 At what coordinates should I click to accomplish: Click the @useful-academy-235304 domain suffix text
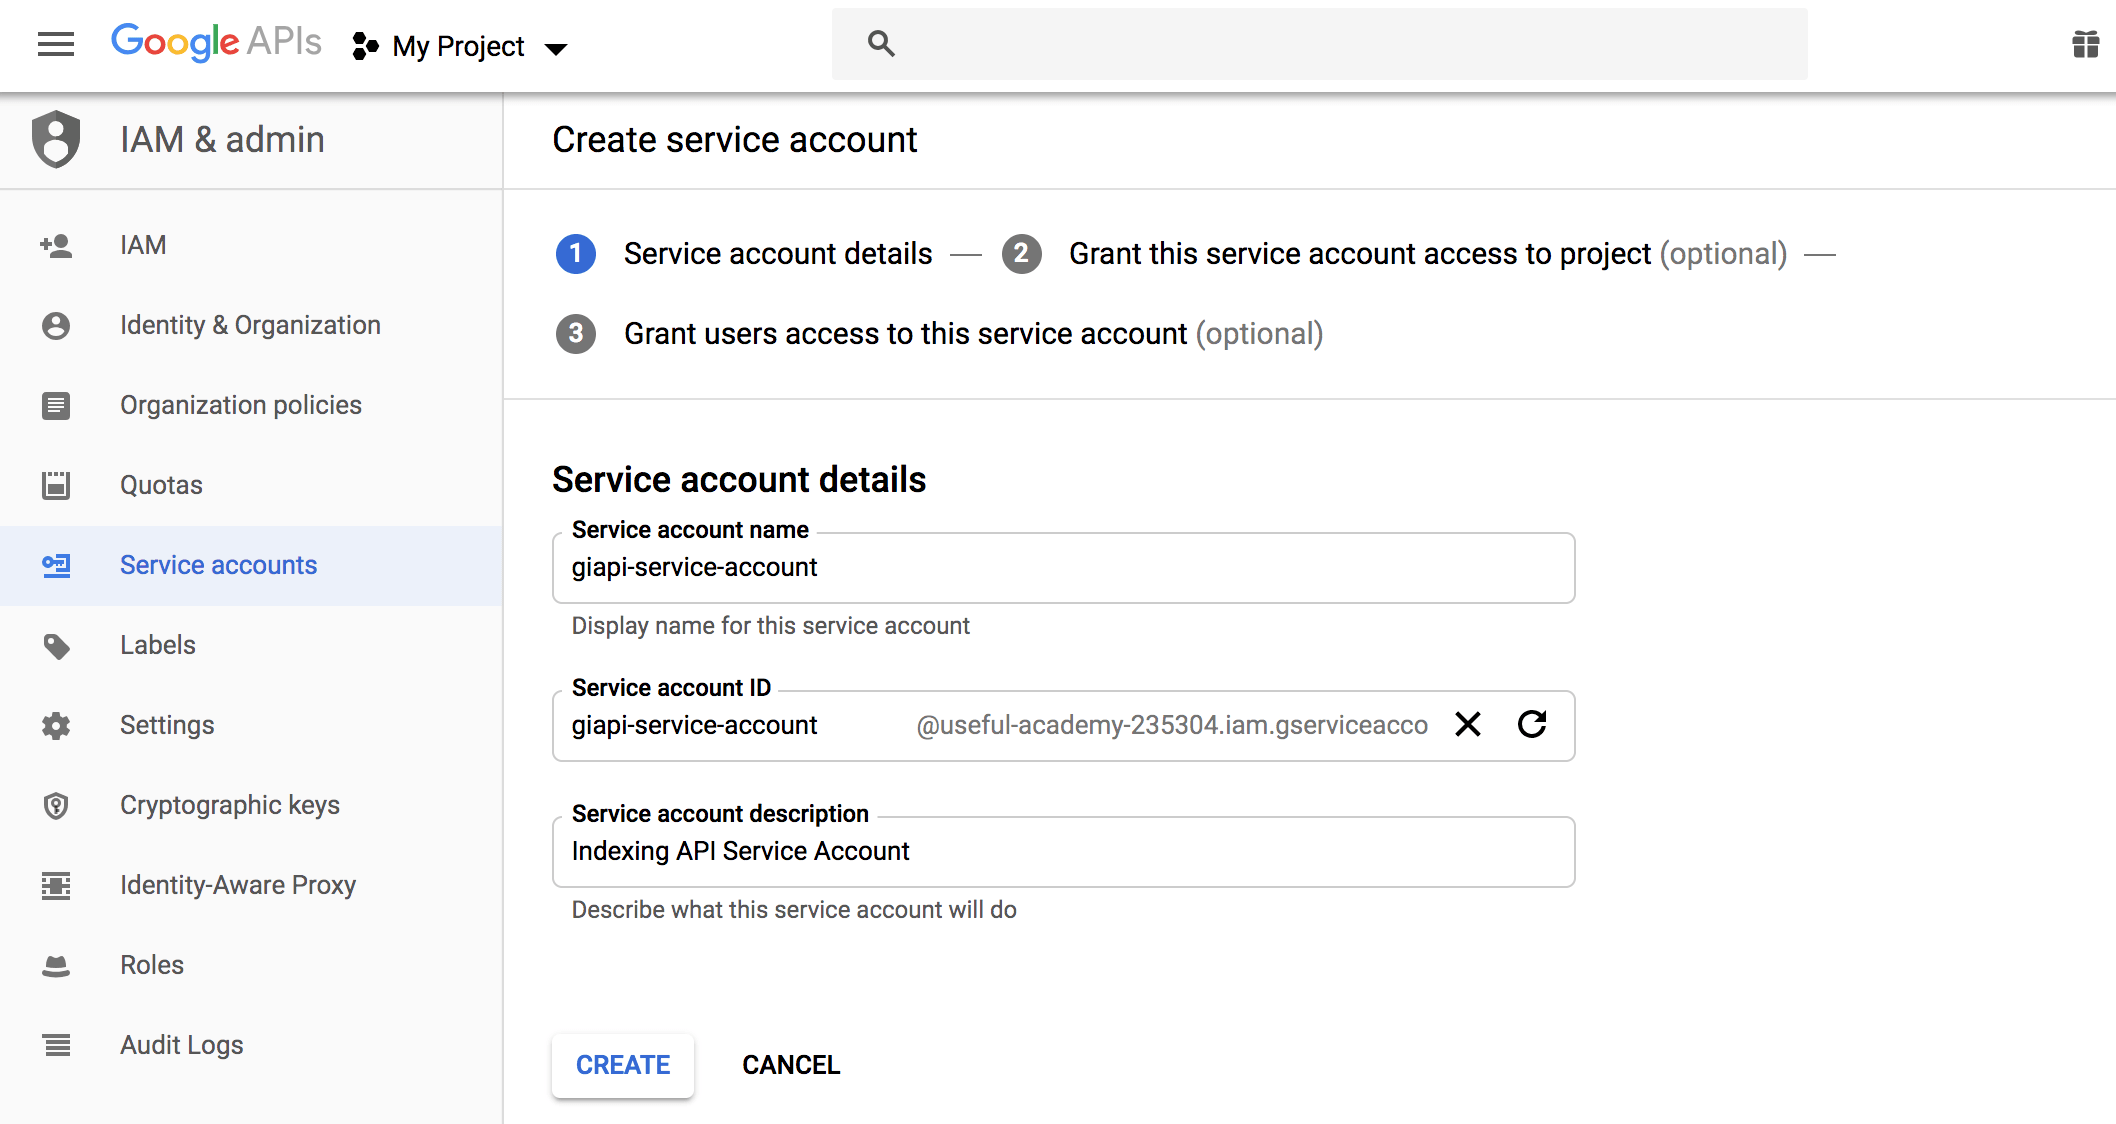pyautogui.click(x=1172, y=726)
